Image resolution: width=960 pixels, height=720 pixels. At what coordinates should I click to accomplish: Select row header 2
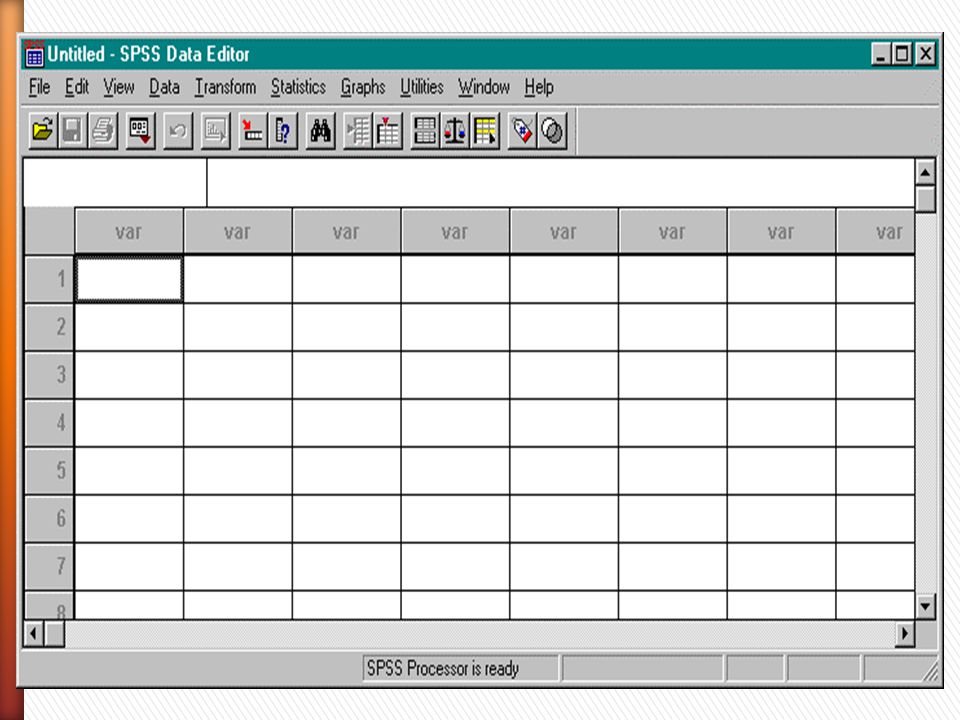click(x=50, y=327)
